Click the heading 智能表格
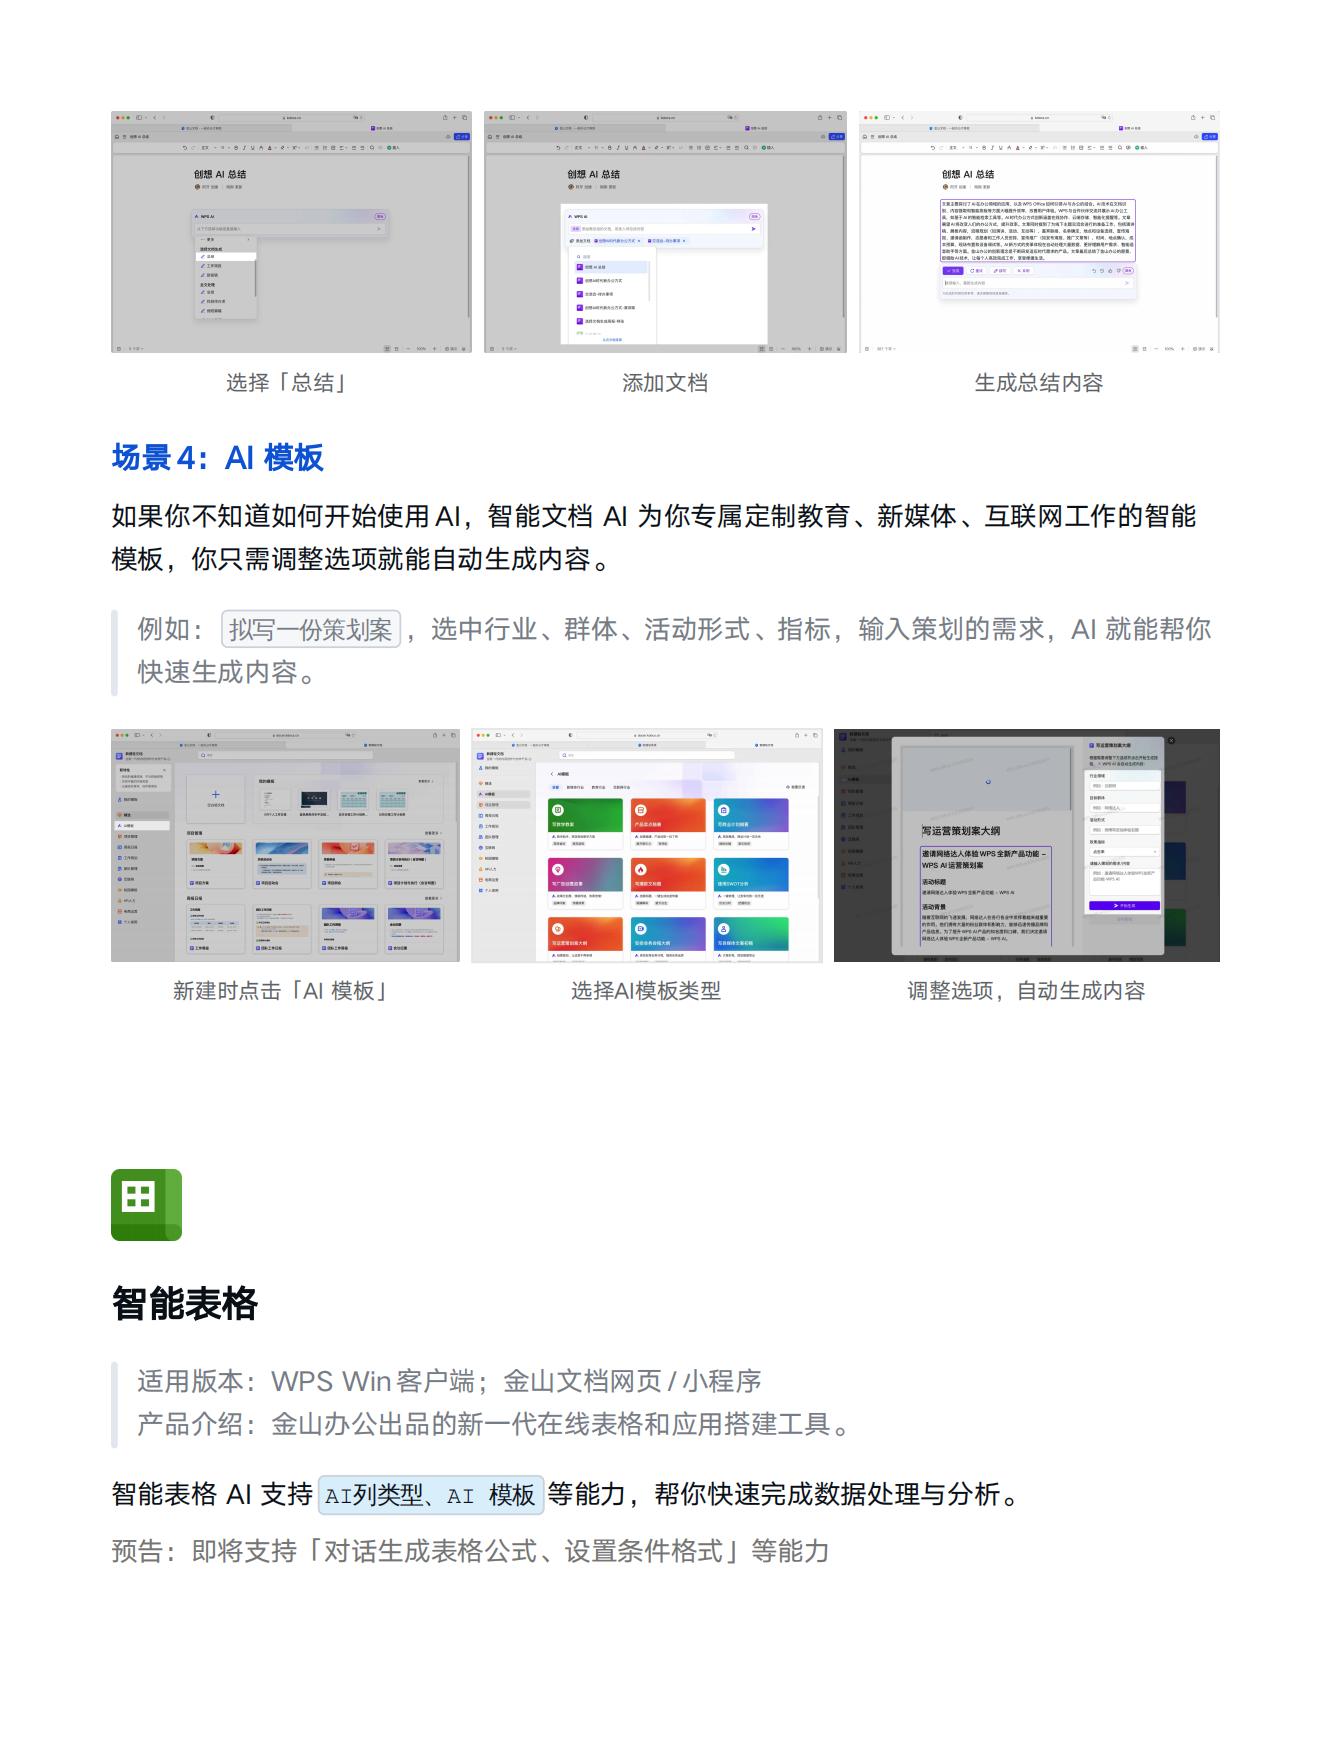Screen dimensions: 1331x1760 tap(185, 1304)
